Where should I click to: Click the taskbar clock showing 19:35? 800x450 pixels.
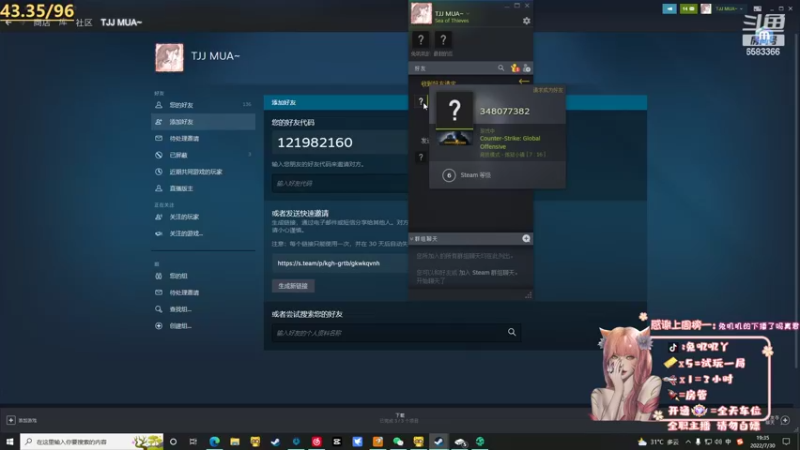[x=763, y=441]
